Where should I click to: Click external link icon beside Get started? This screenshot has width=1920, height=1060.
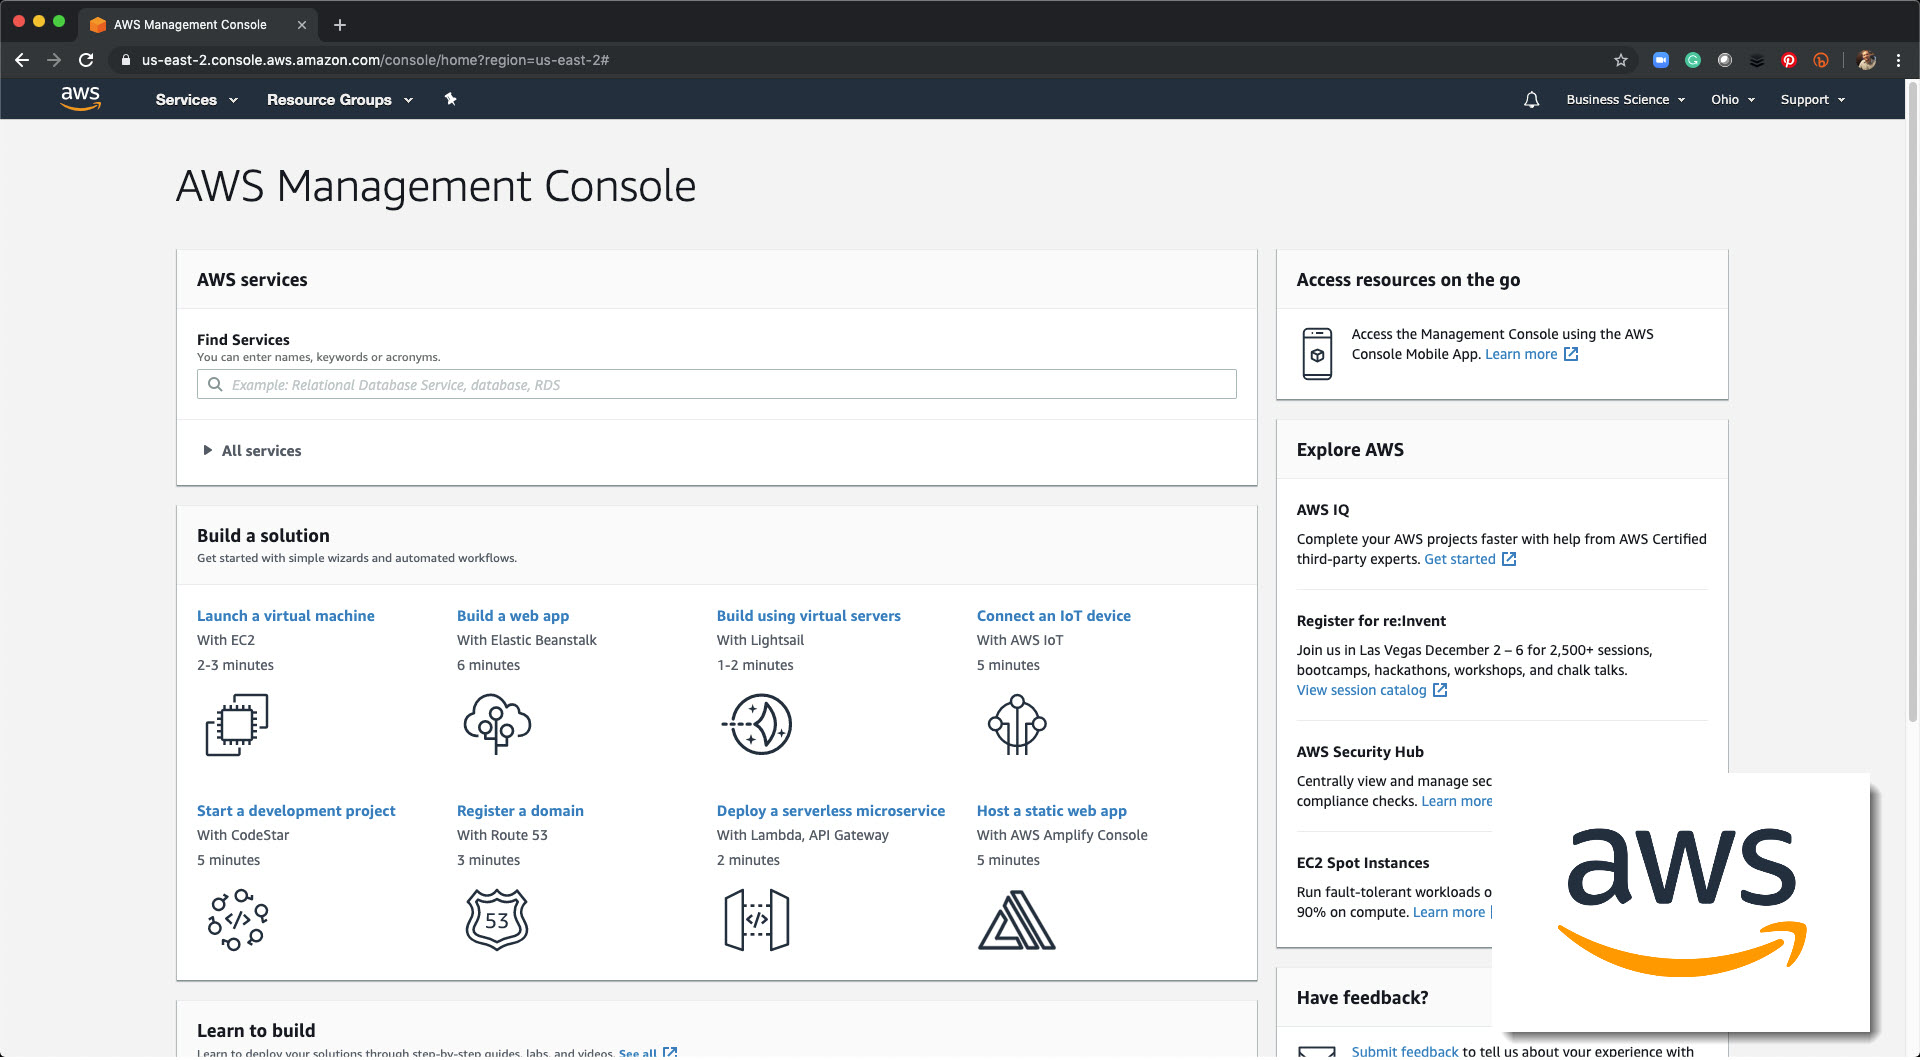1509,559
